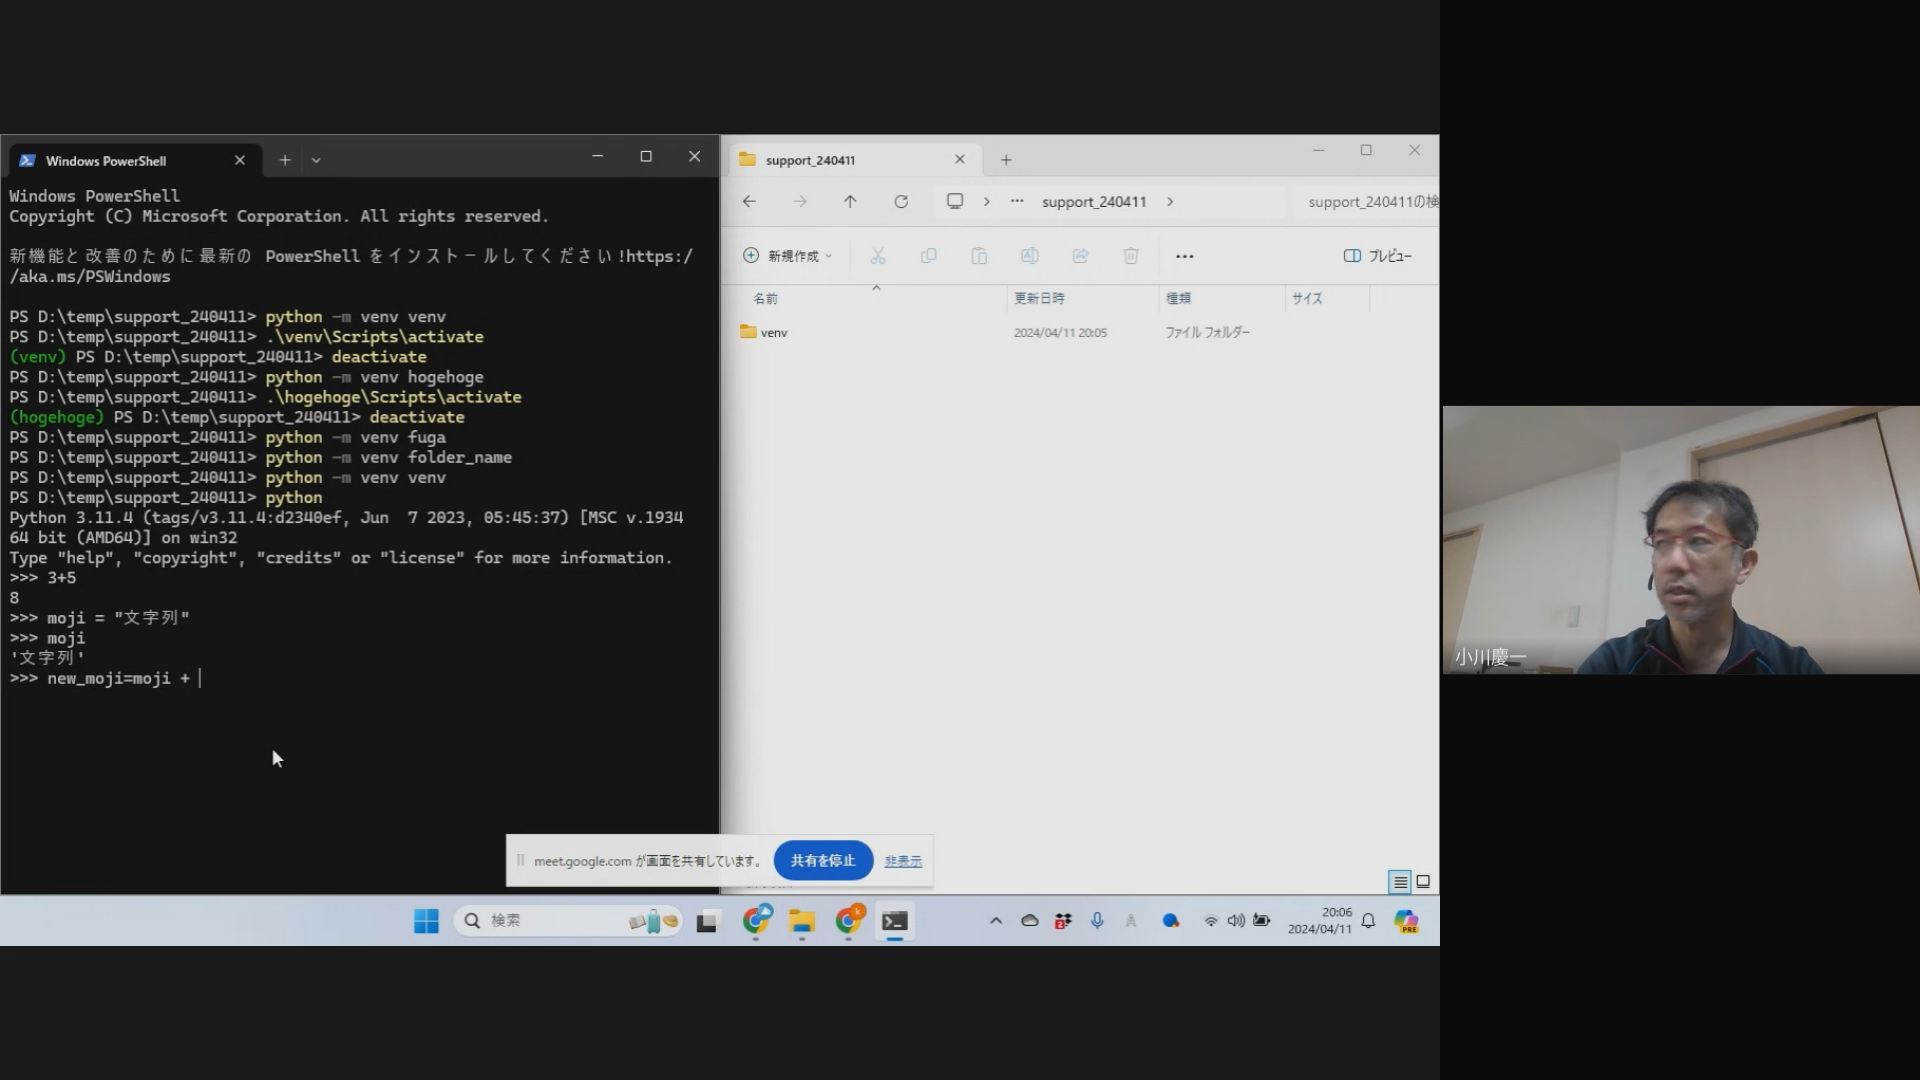Click the cut scissors icon
This screenshot has height=1080, width=1920.
pos(878,256)
